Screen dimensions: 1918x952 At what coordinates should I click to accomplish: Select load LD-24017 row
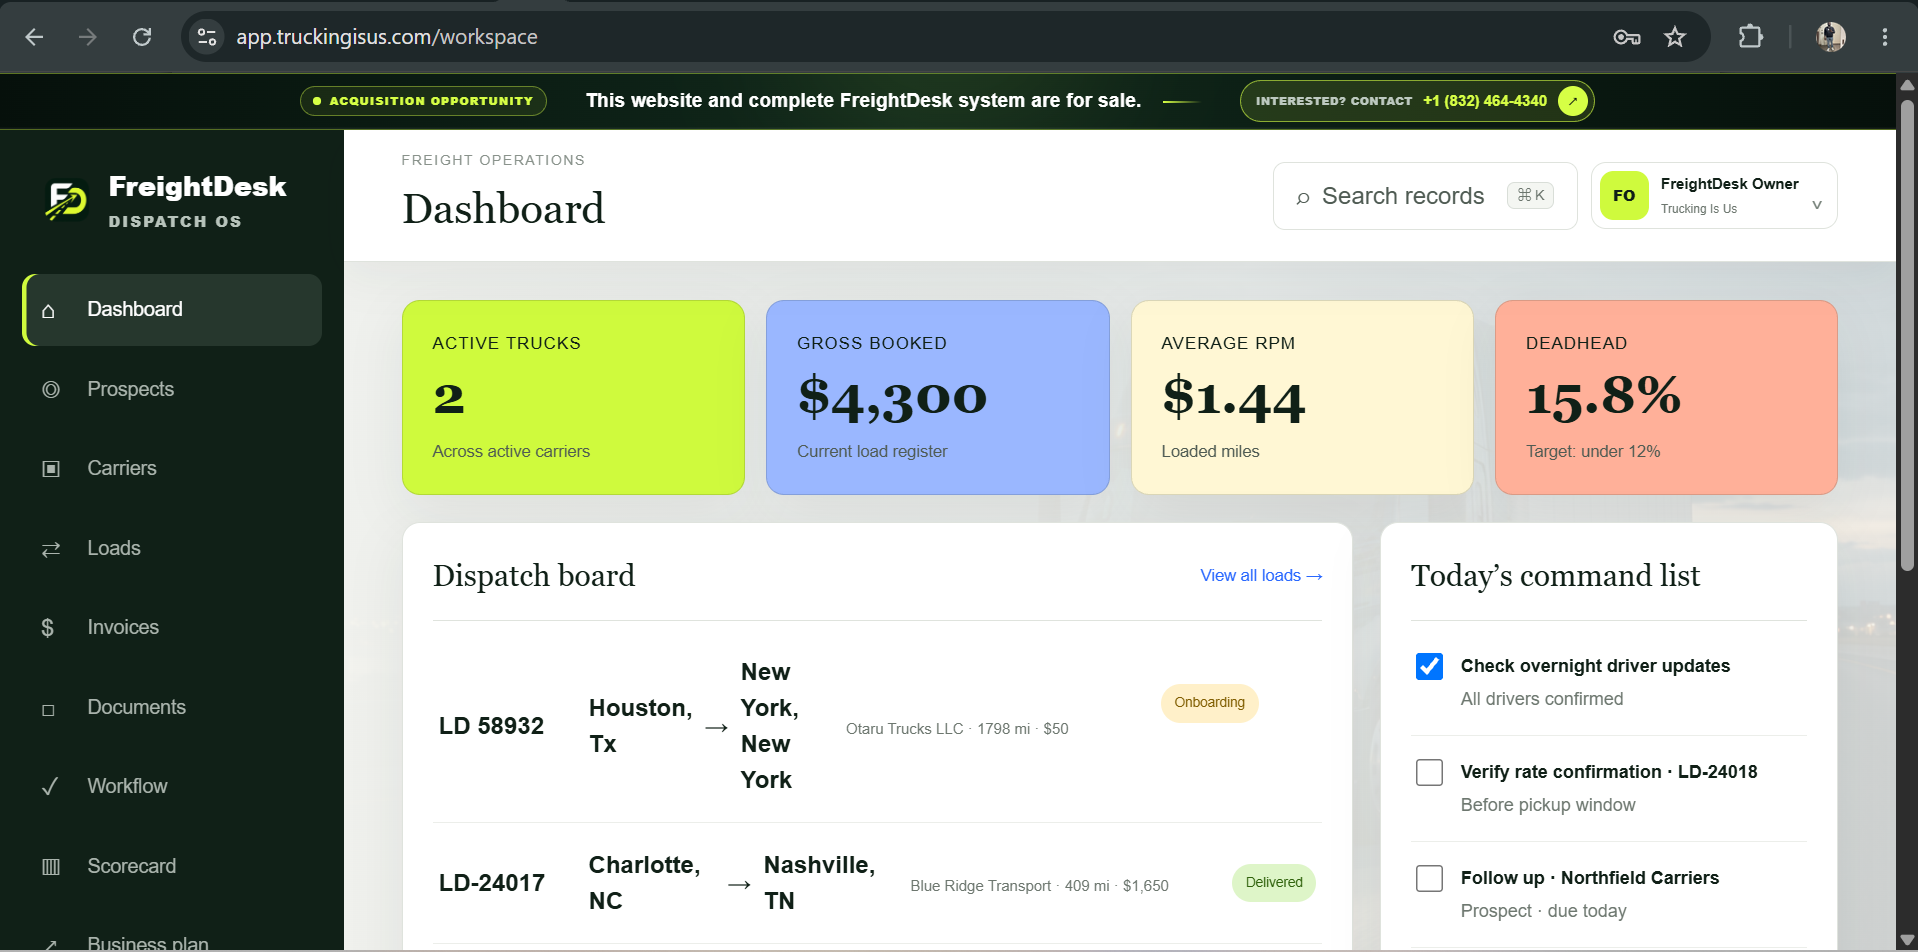click(x=877, y=883)
